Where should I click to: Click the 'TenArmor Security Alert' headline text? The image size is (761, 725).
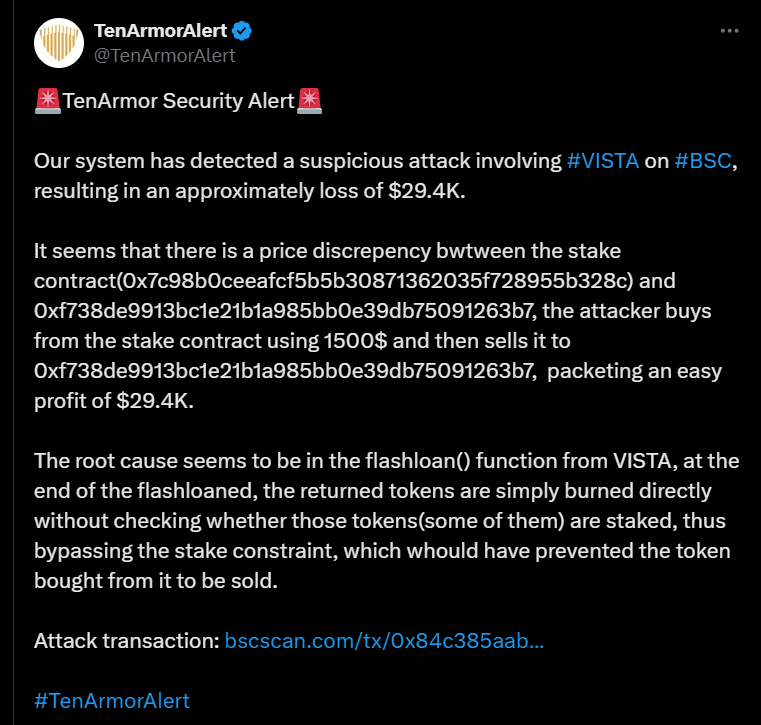point(178,101)
